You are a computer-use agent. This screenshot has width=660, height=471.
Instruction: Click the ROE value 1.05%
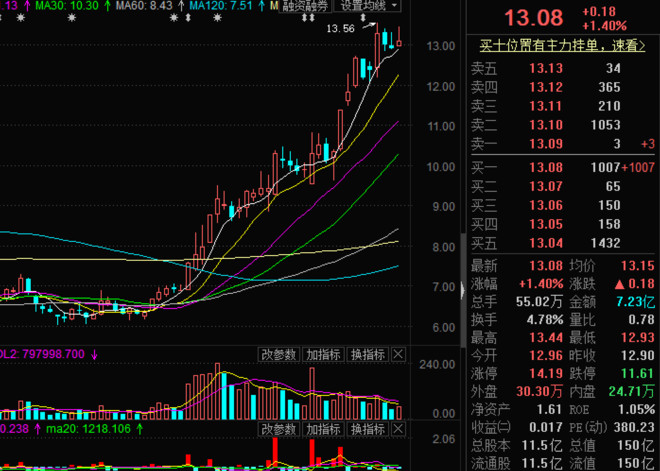click(x=636, y=410)
